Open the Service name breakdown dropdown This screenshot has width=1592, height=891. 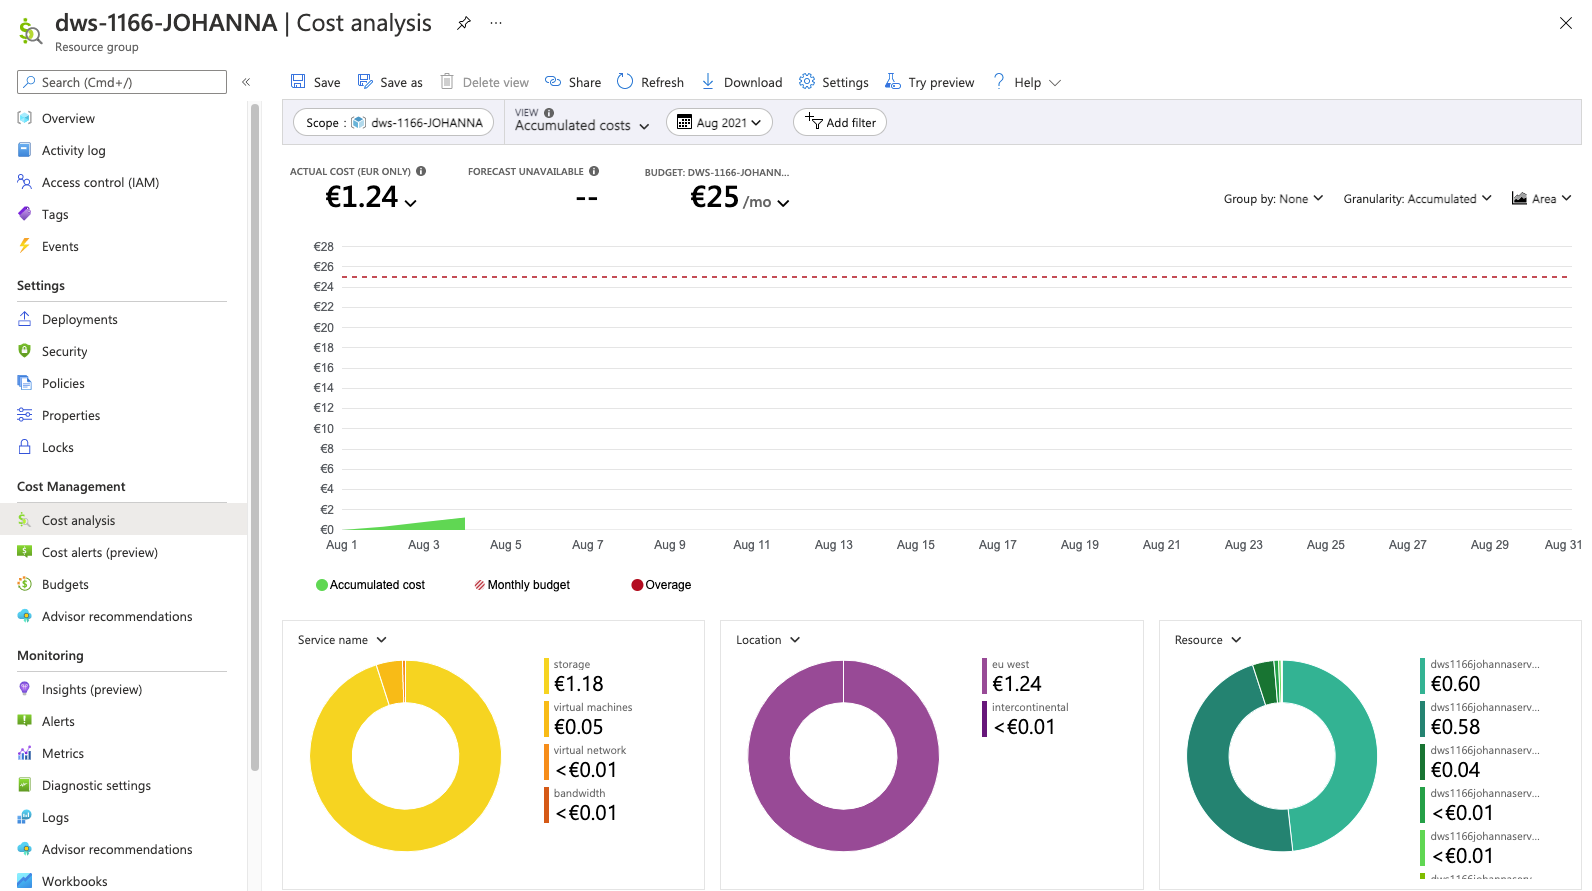[x=342, y=640]
